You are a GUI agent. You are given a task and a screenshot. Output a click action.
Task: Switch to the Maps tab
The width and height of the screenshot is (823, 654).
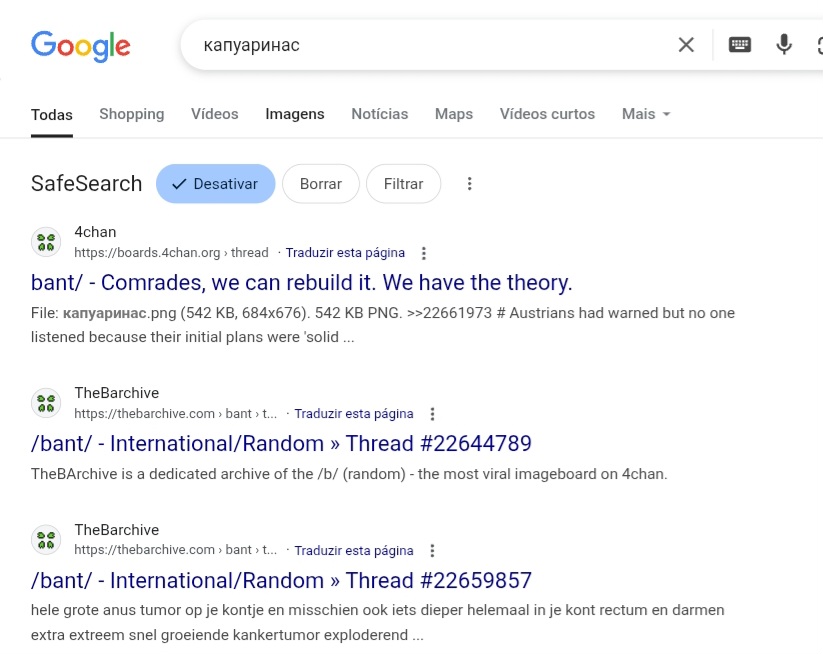coord(453,114)
